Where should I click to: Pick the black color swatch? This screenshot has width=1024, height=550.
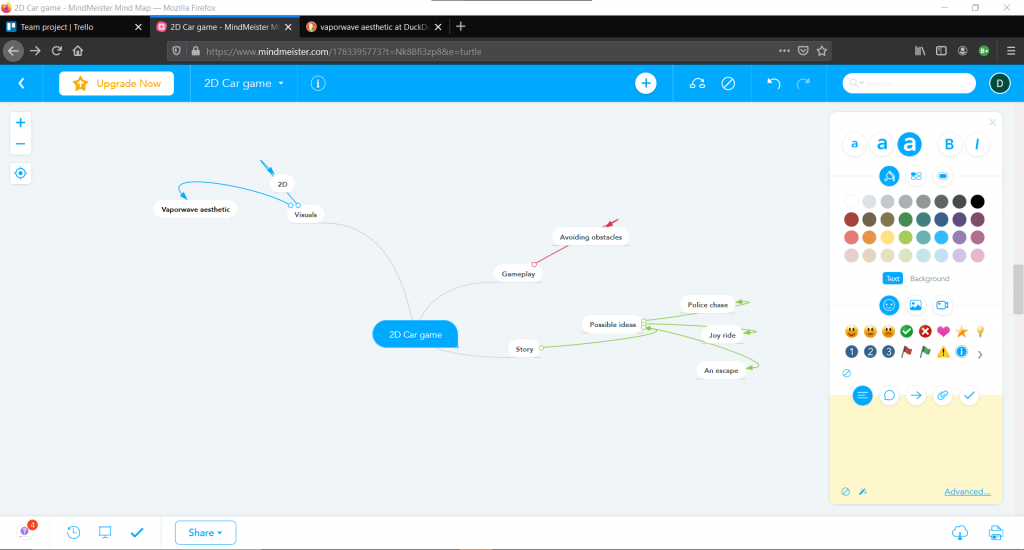click(x=977, y=202)
